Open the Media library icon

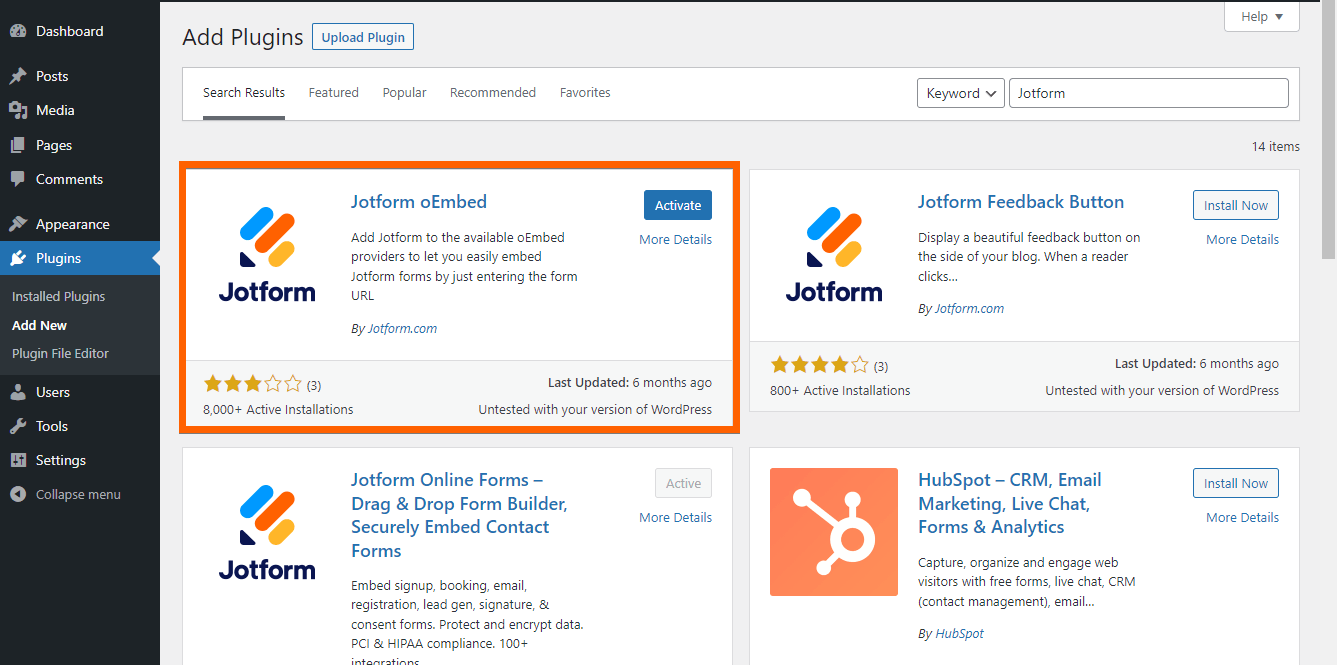[x=18, y=110]
